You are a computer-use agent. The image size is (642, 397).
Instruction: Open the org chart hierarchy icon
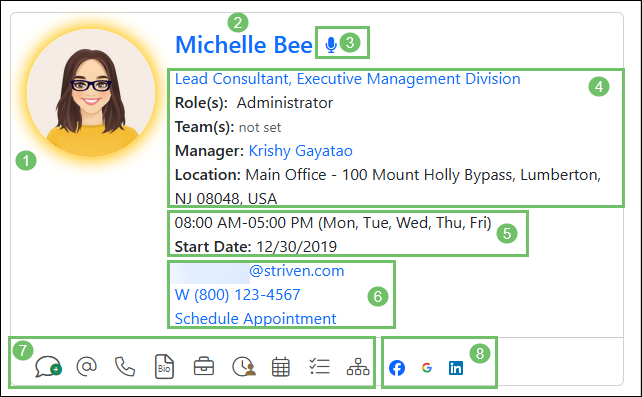click(358, 367)
